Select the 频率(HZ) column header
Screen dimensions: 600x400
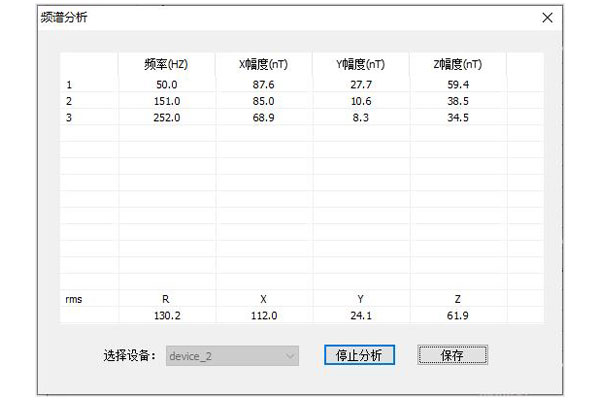pos(166,64)
